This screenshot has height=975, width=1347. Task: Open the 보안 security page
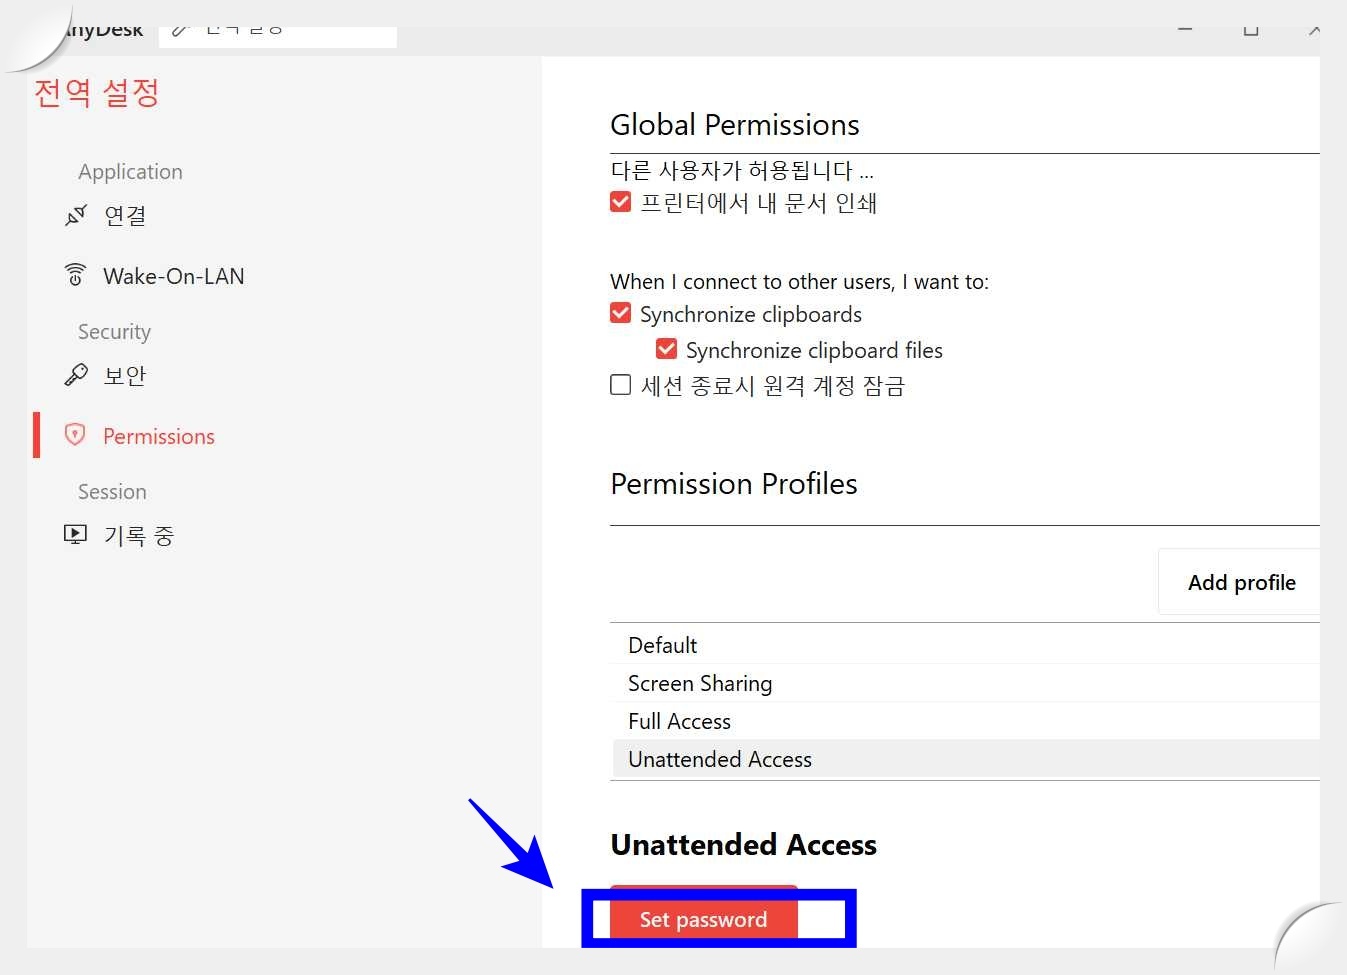click(x=125, y=375)
